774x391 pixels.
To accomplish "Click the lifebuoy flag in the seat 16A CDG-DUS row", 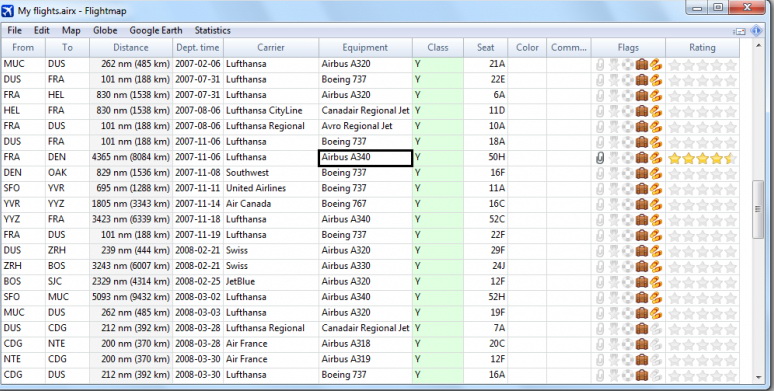I will tap(627, 376).
